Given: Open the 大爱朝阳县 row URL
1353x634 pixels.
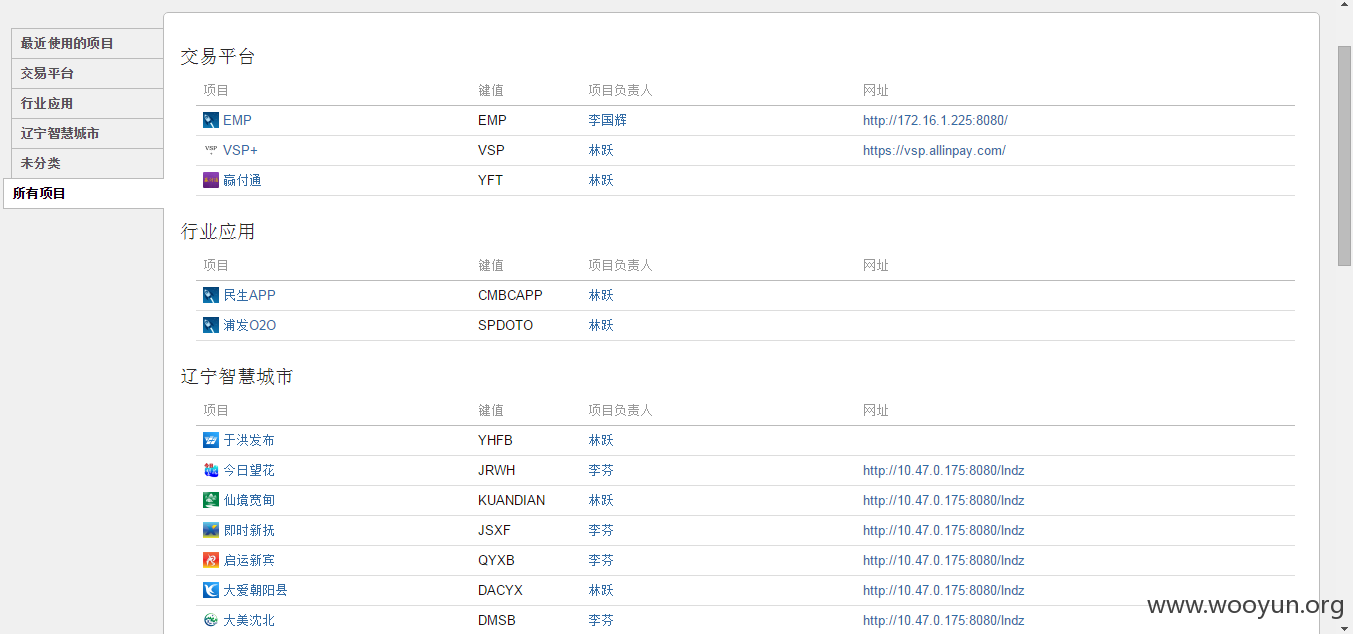Looking at the screenshot, I should click(944, 590).
